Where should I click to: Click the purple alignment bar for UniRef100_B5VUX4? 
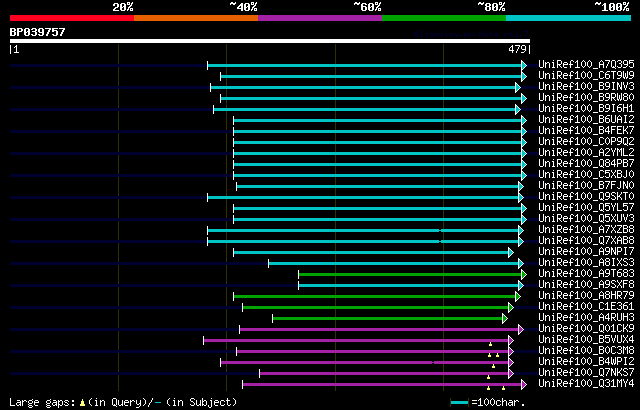tap(356, 341)
